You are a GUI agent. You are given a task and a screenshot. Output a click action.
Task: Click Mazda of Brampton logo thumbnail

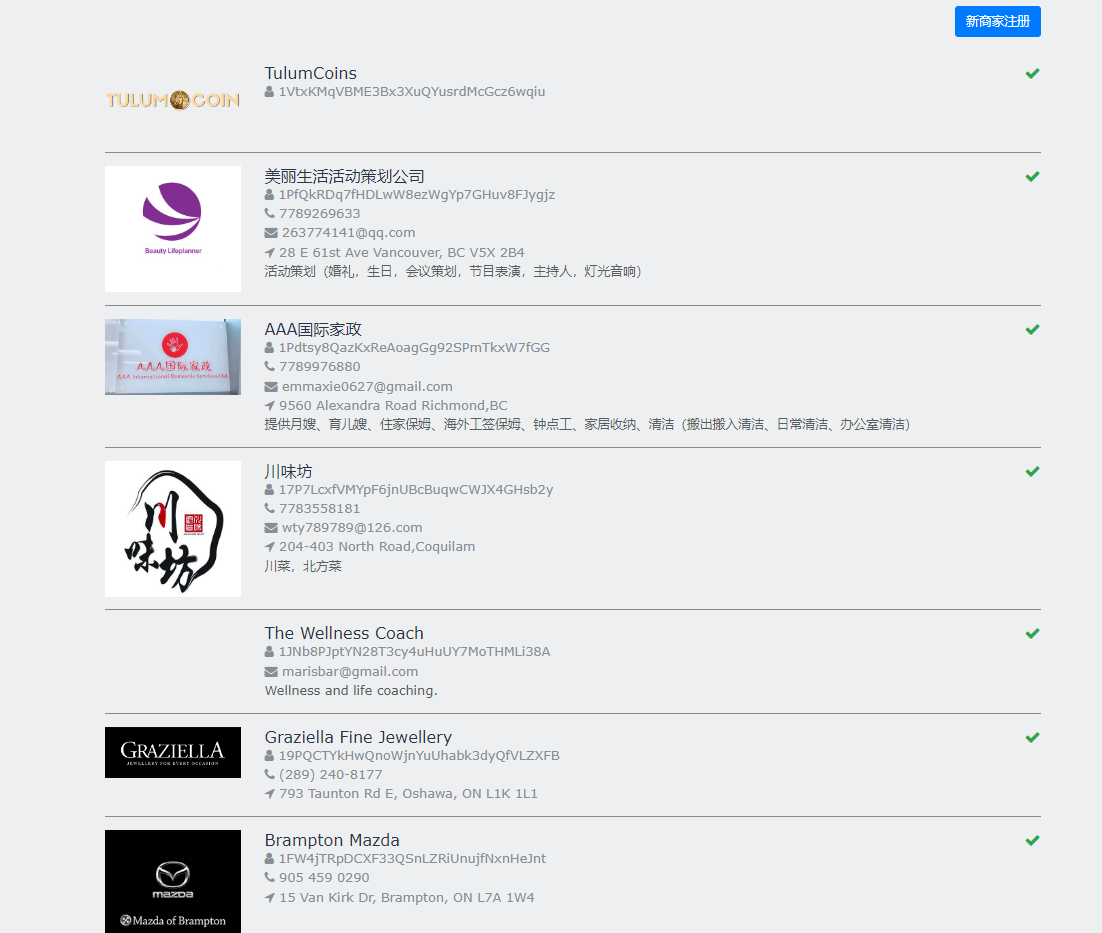point(173,882)
